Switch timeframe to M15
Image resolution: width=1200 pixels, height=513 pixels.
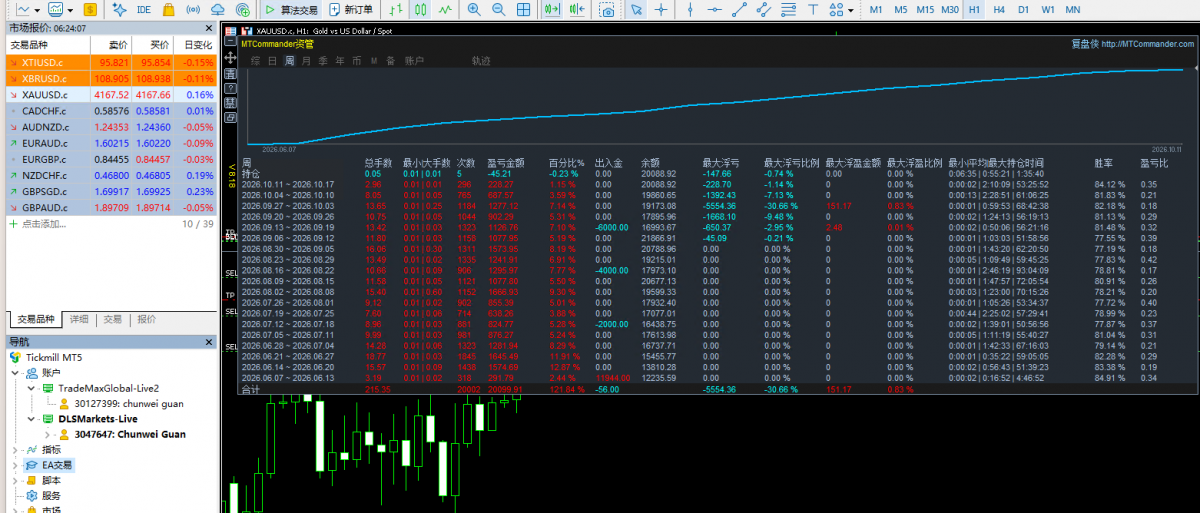coord(925,9)
